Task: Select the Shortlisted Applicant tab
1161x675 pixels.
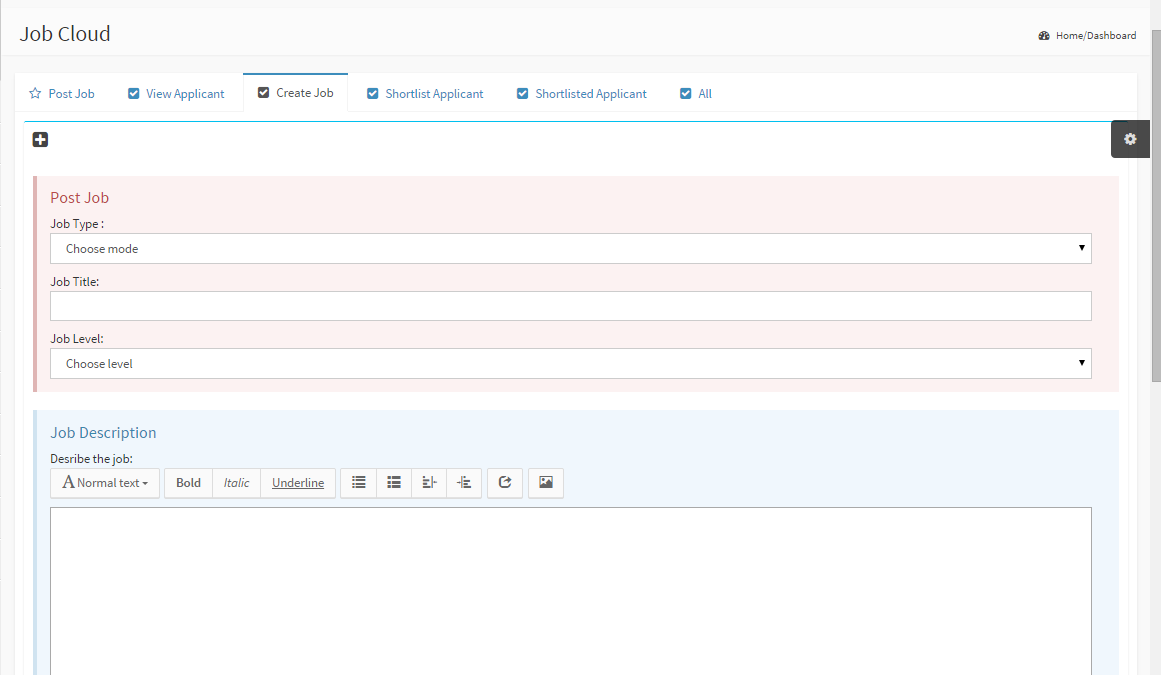Action: pyautogui.click(x=582, y=94)
